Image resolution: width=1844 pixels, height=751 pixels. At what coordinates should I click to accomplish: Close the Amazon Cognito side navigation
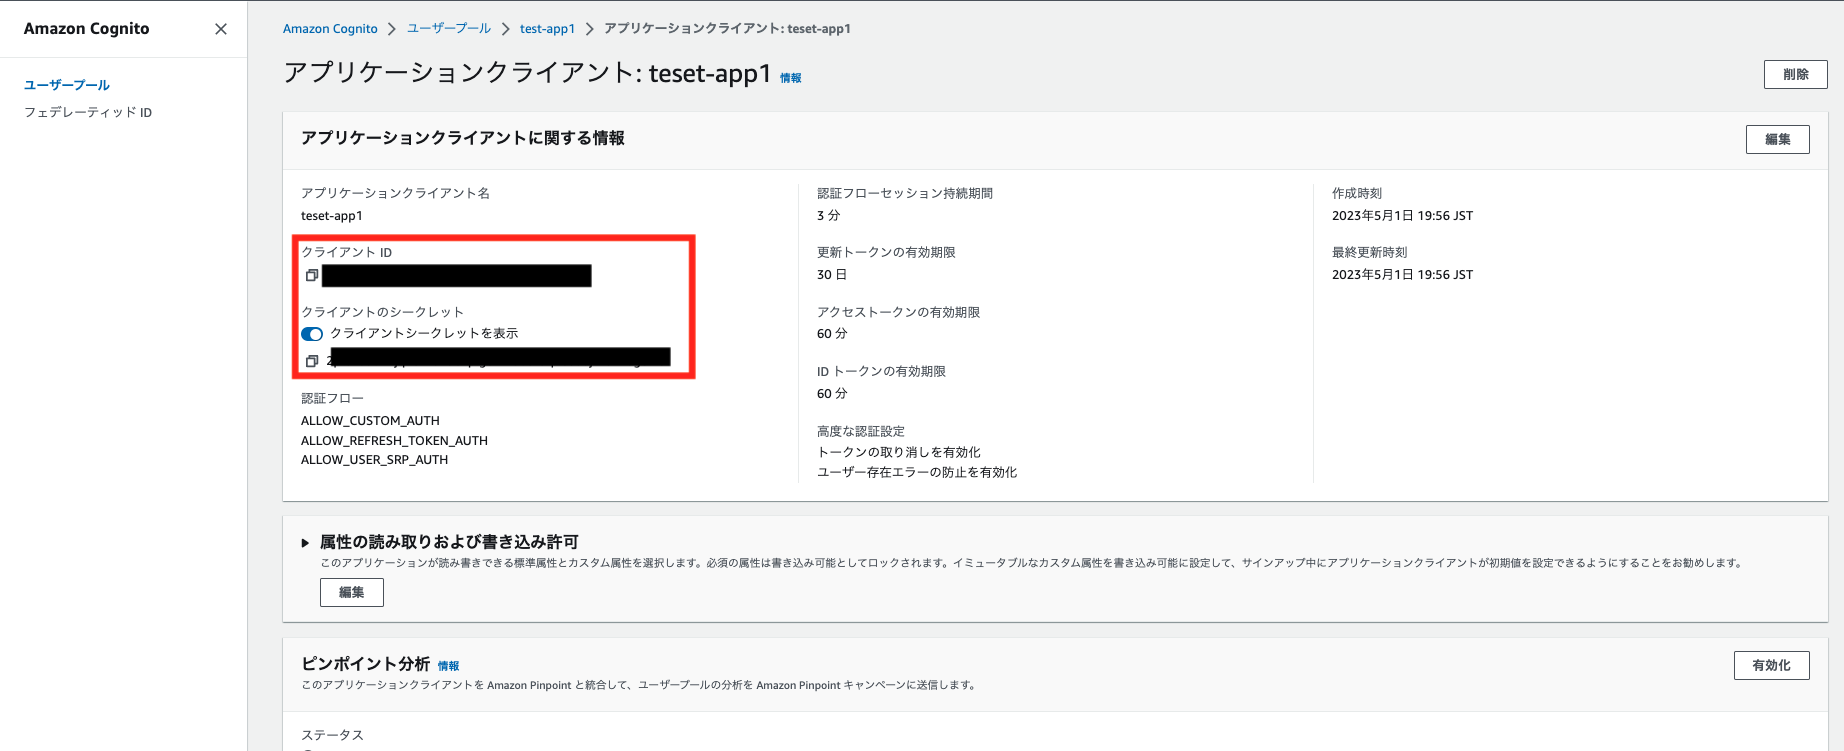click(221, 29)
